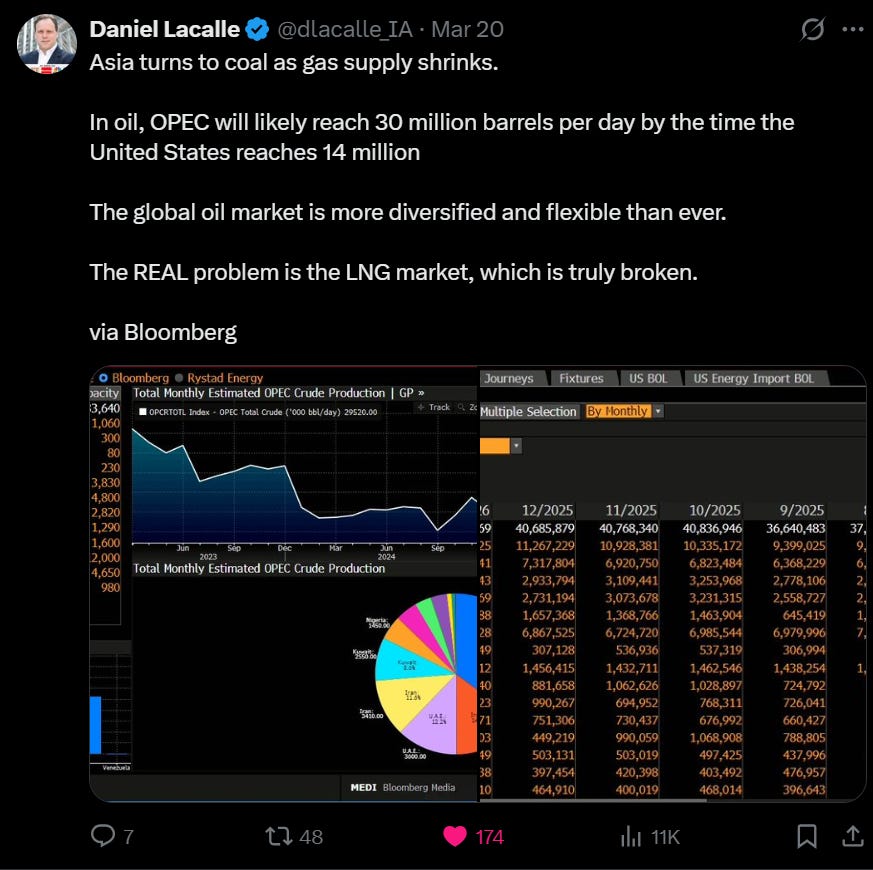Image resolution: width=873 pixels, height=870 pixels.
Task: Open the Mar 20 timestamp link
Action: point(468,30)
